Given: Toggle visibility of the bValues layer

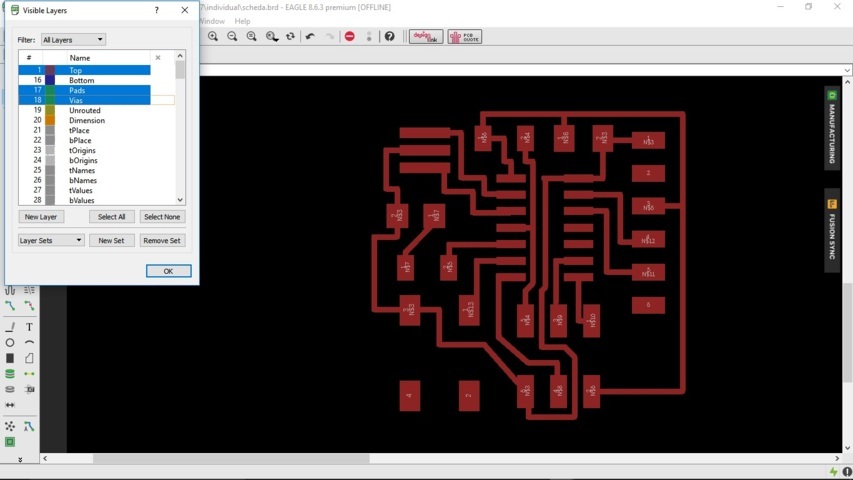Looking at the screenshot, I should point(84,200).
